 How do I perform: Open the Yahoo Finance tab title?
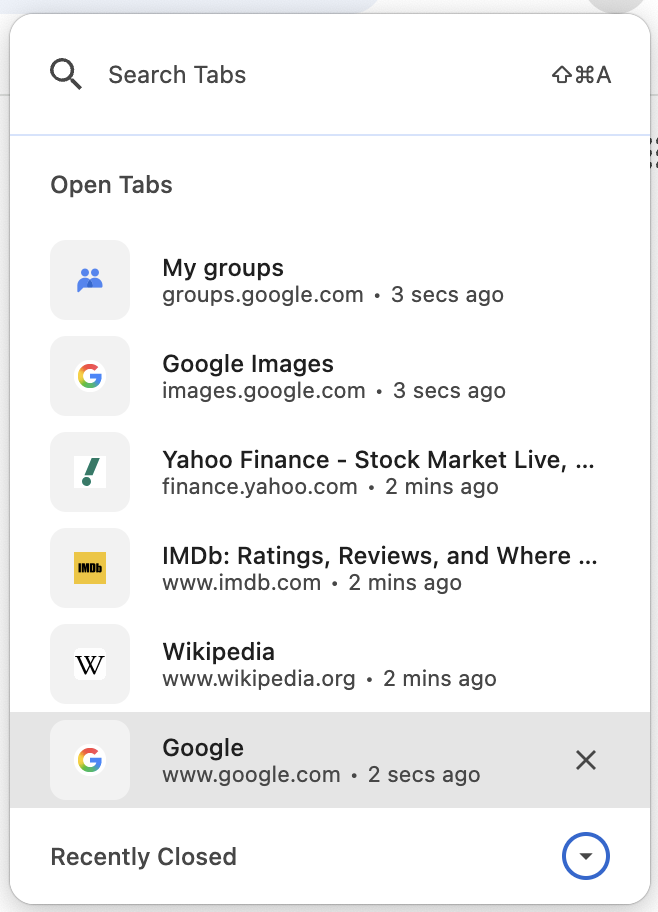[x=378, y=460]
